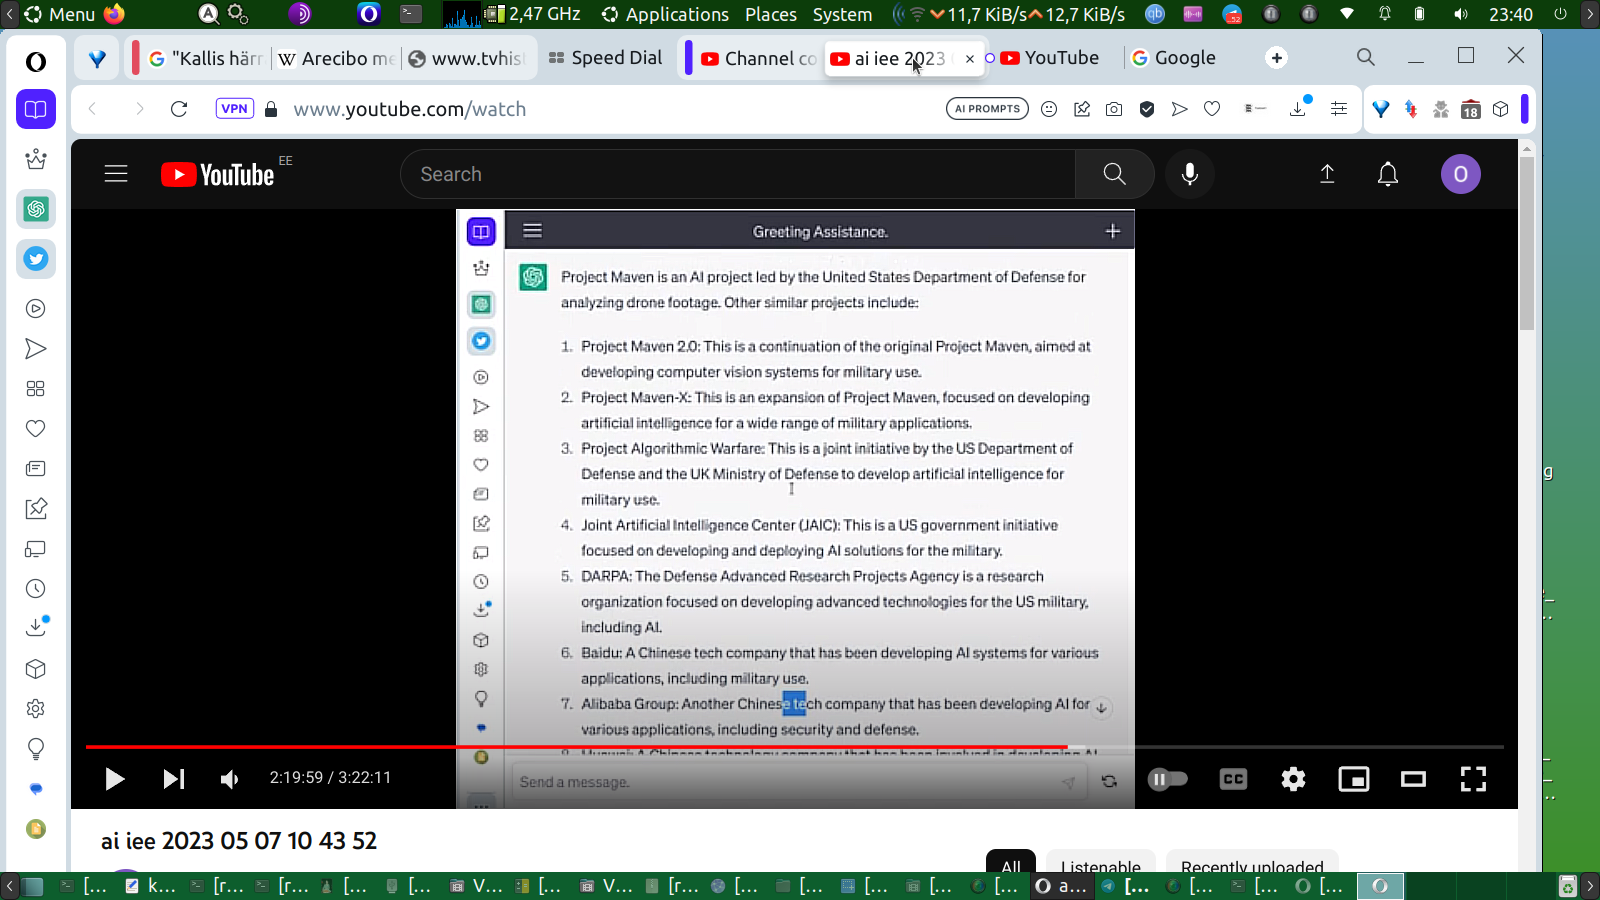The width and height of the screenshot is (1600, 900).
Task: Open ChatGPT in Opera sidebar
Action: tap(36, 209)
